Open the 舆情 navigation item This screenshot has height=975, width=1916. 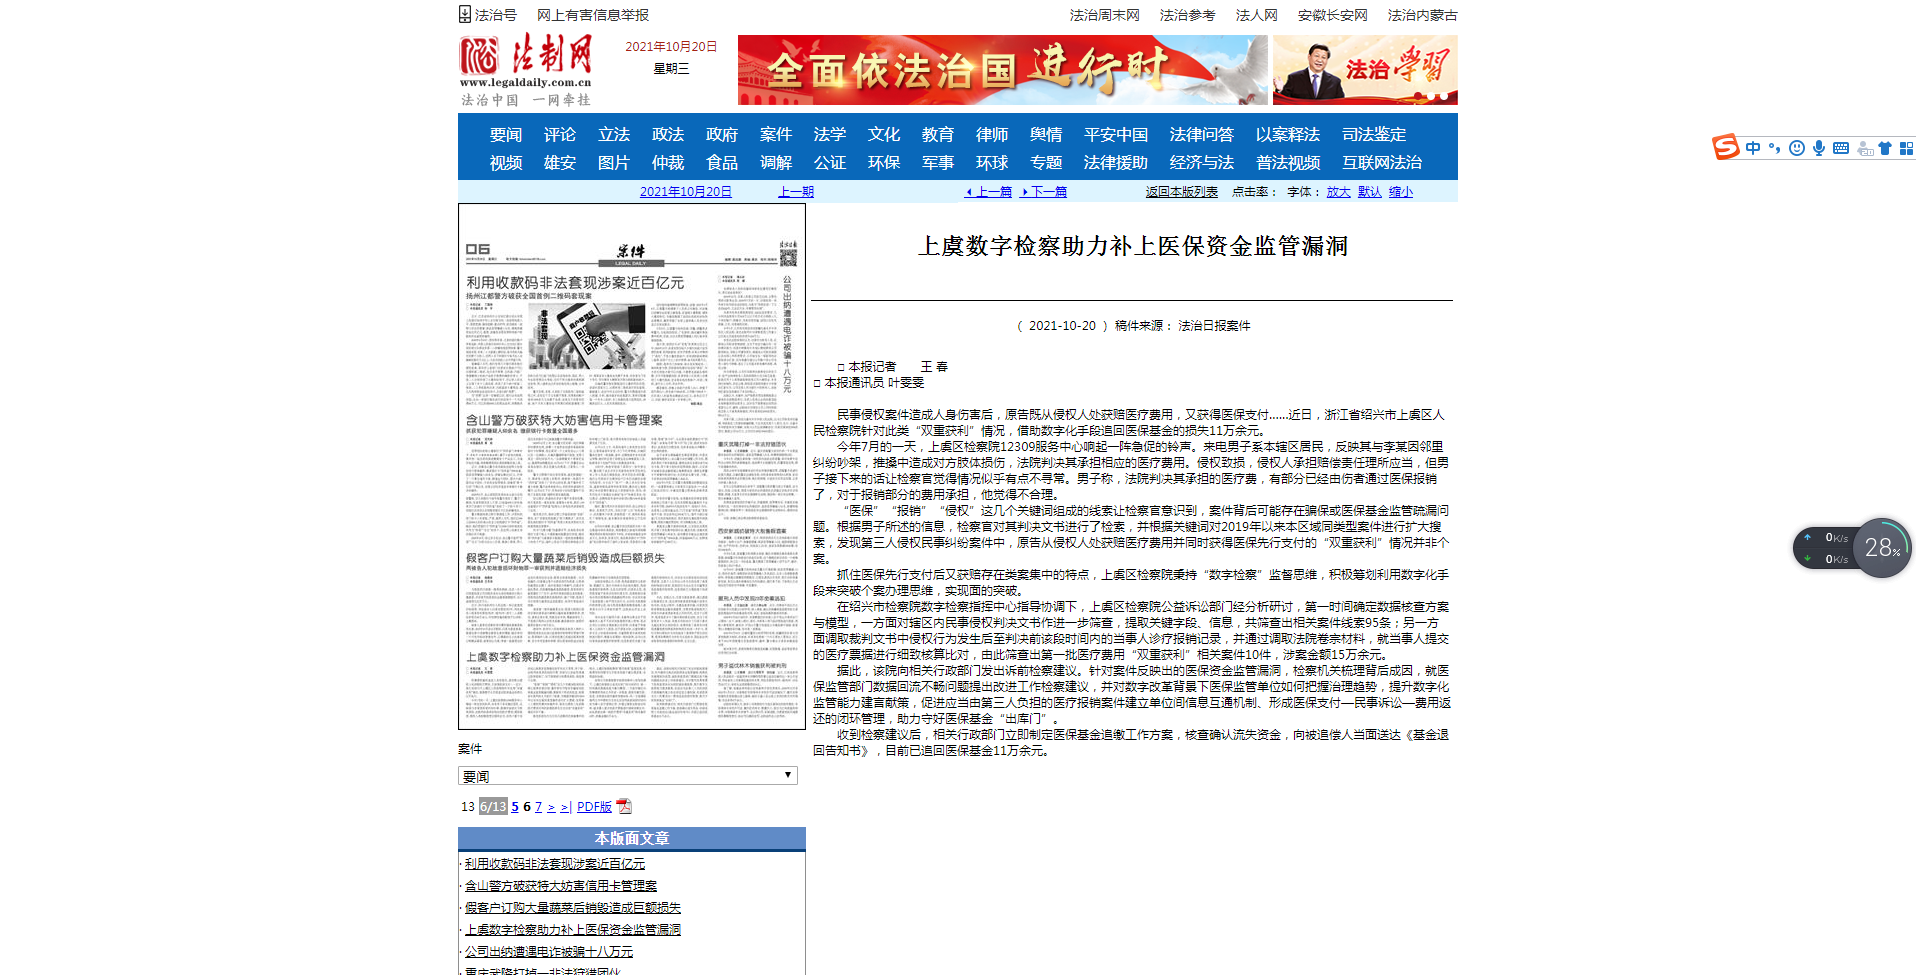click(x=1046, y=134)
